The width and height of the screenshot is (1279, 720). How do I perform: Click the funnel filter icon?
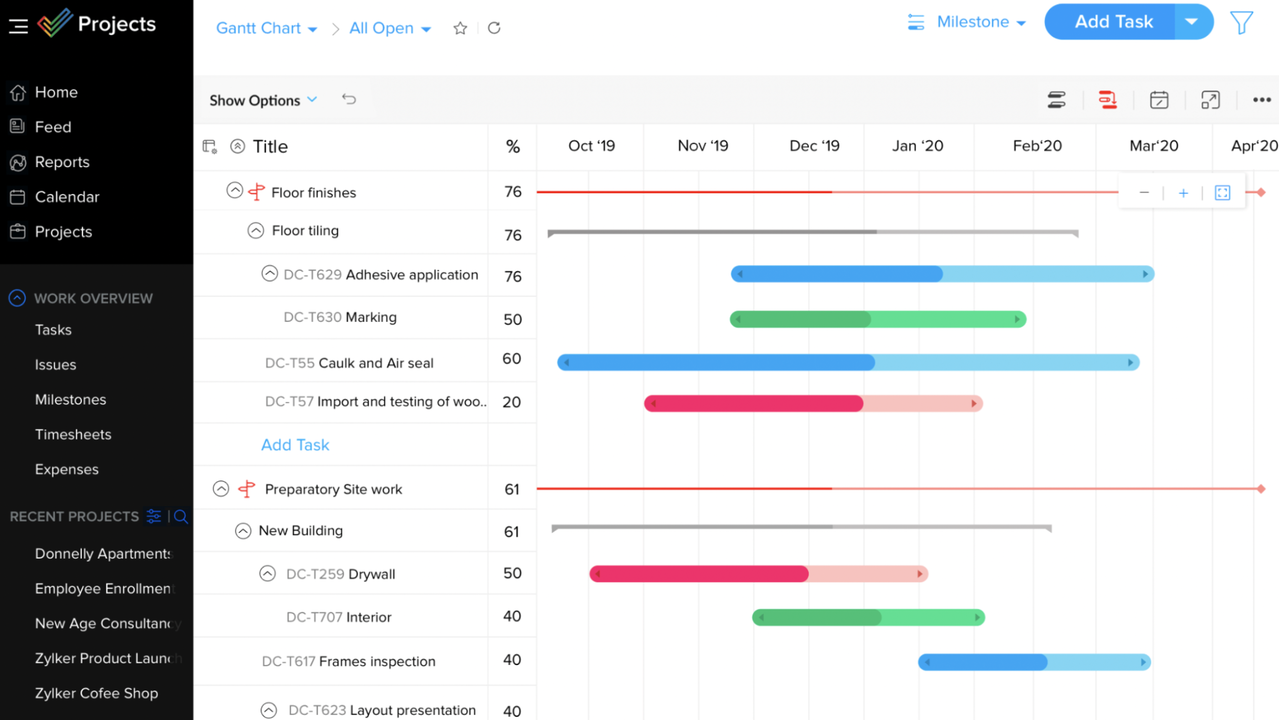point(1241,23)
